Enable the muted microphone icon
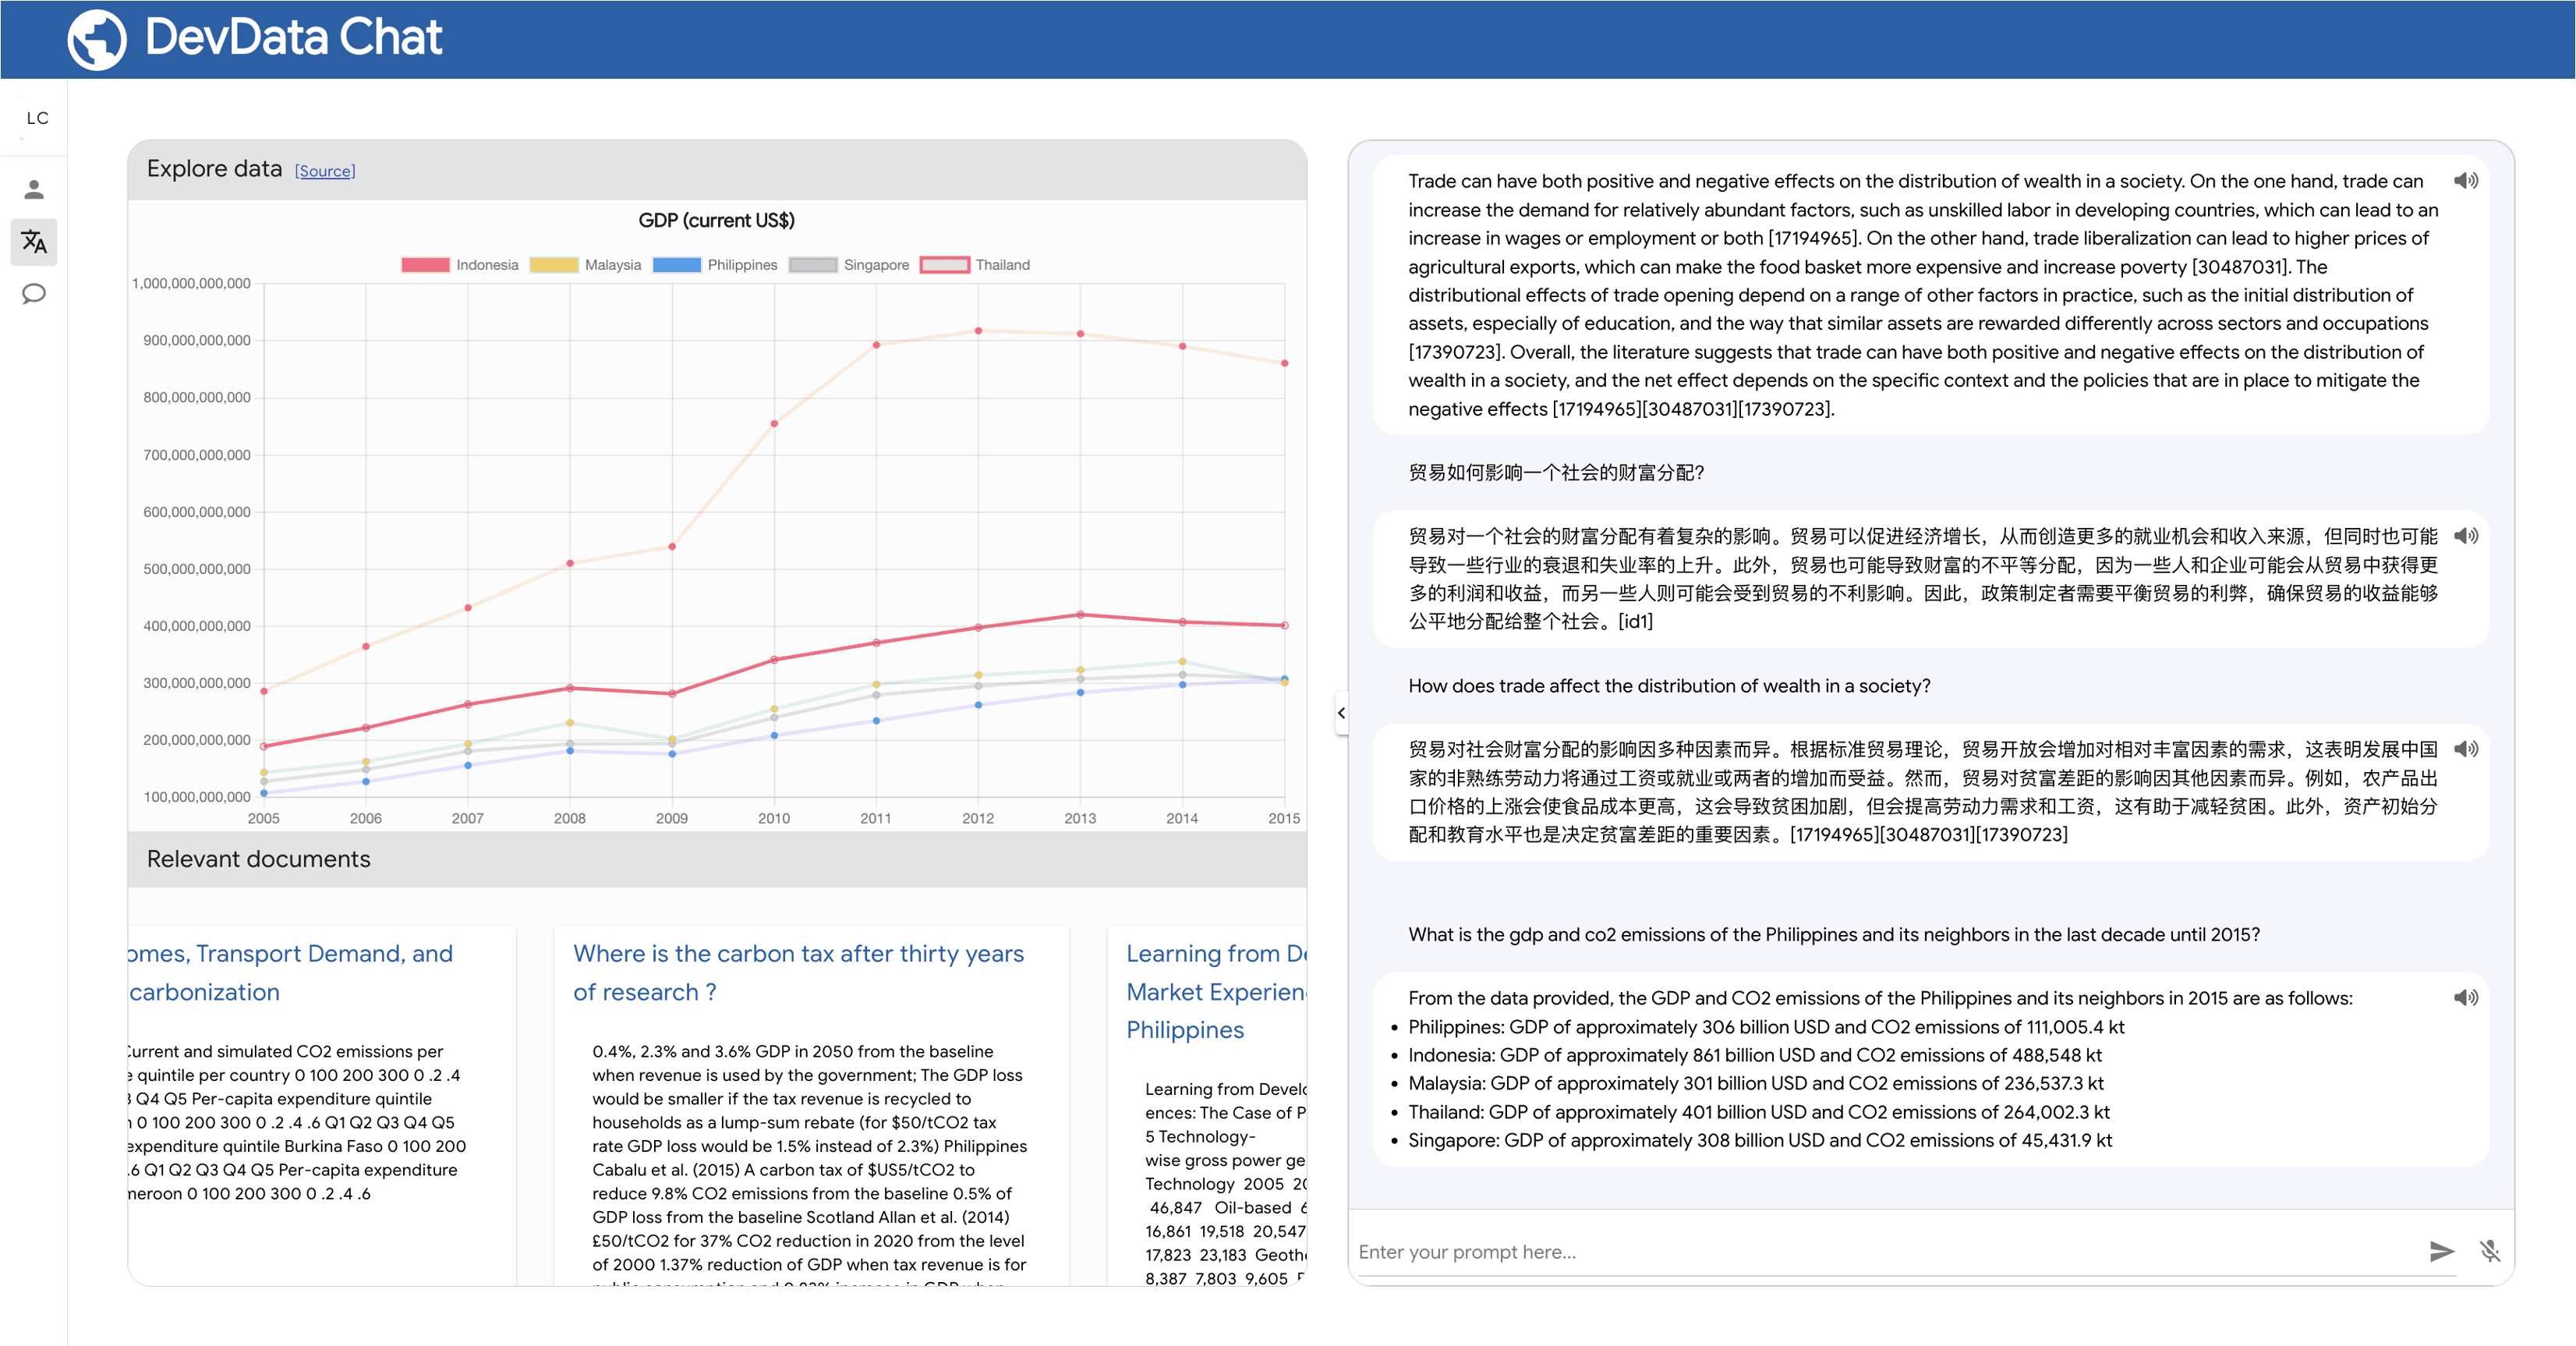Screen dimensions: 2576x1346 2490,1251
